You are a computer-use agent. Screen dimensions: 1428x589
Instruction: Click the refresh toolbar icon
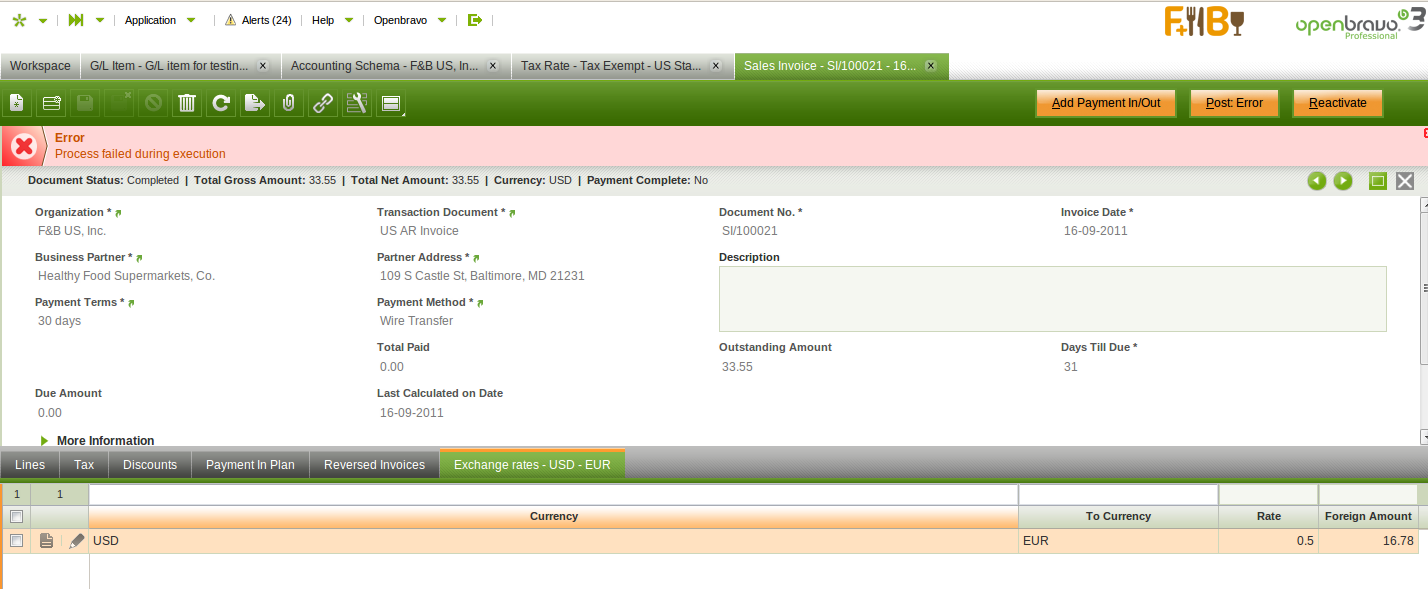click(x=221, y=103)
